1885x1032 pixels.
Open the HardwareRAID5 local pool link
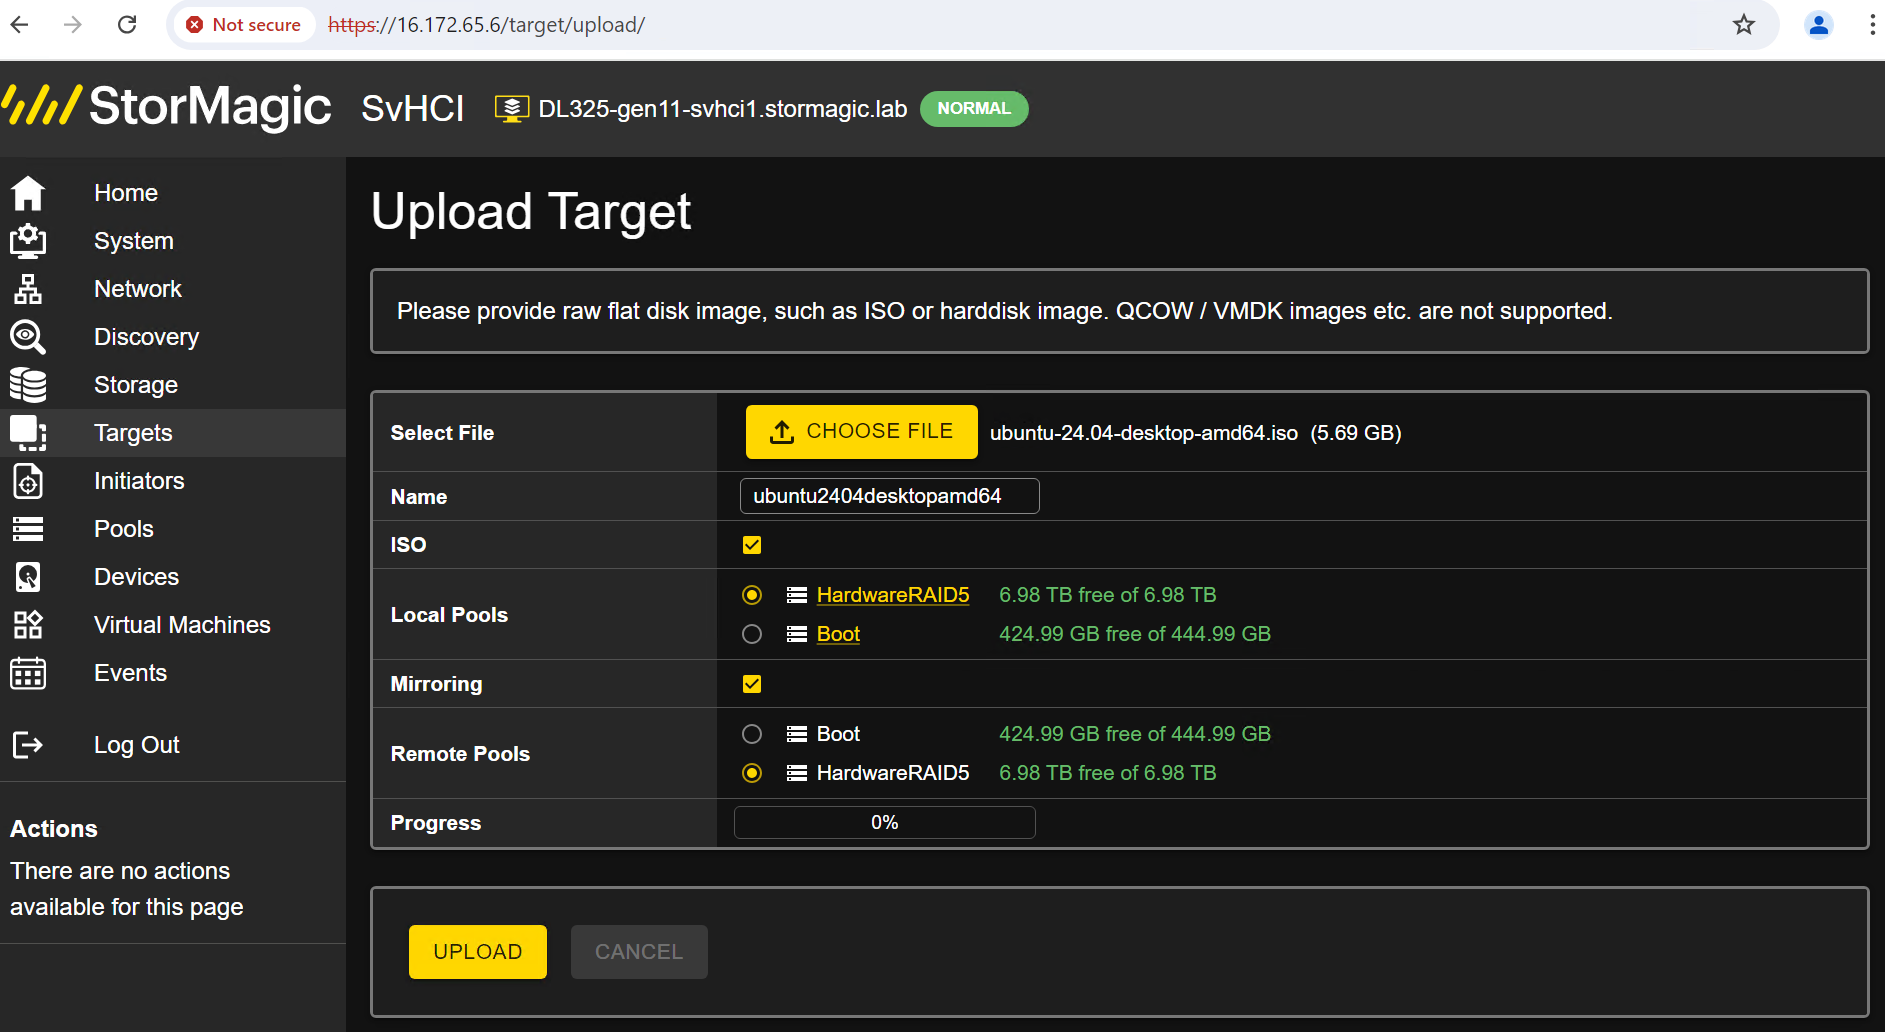coord(893,595)
